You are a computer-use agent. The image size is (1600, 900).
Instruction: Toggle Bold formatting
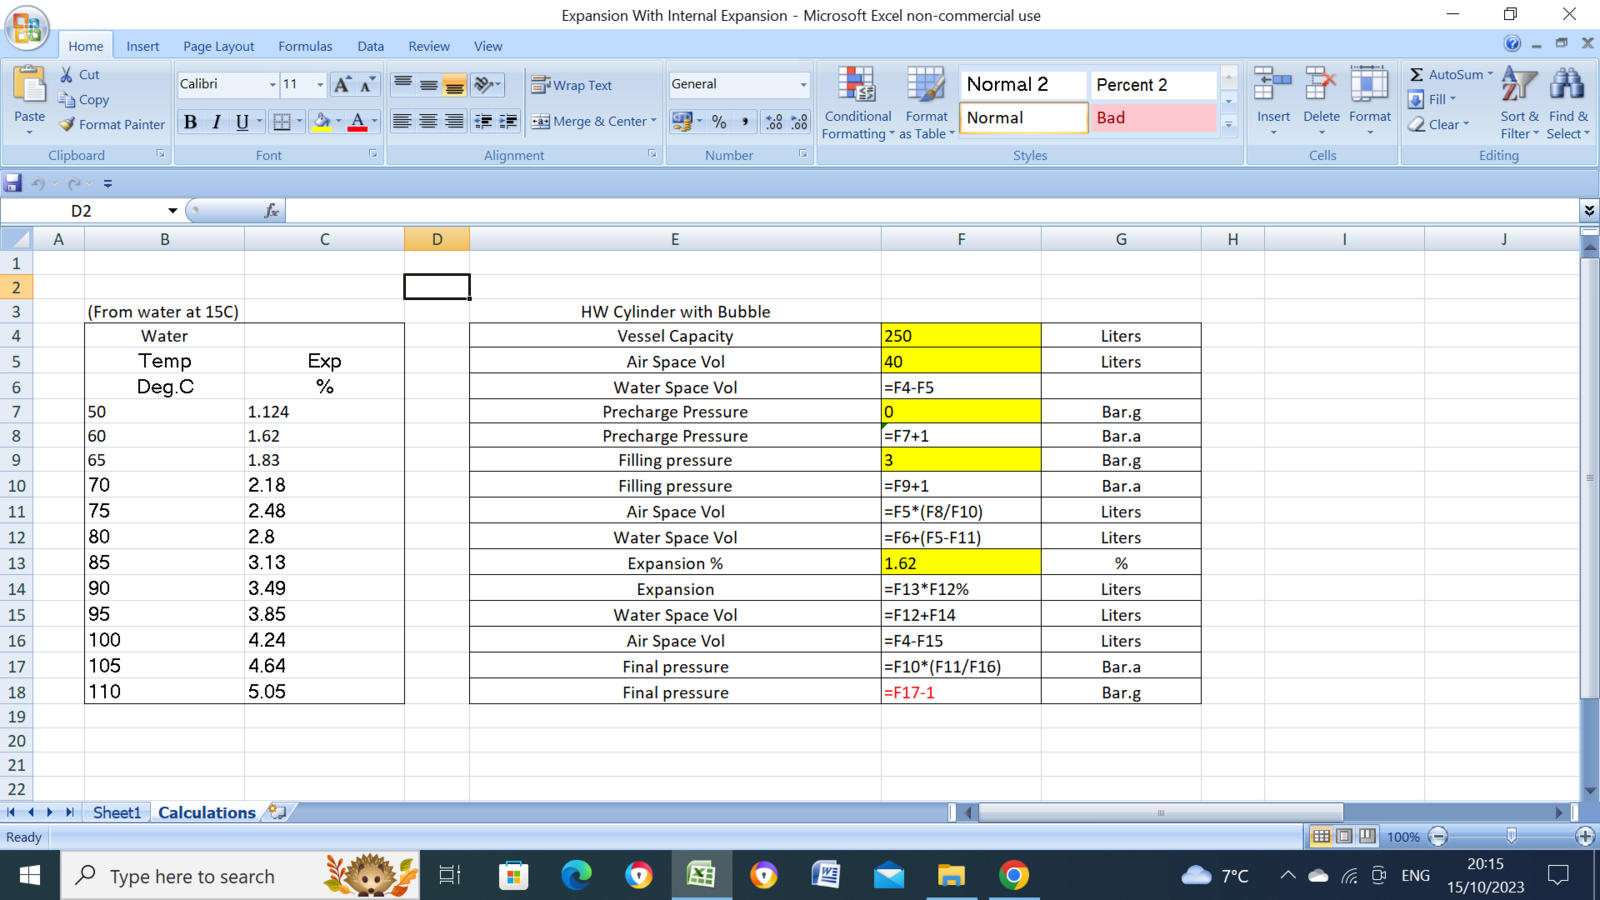click(x=190, y=122)
